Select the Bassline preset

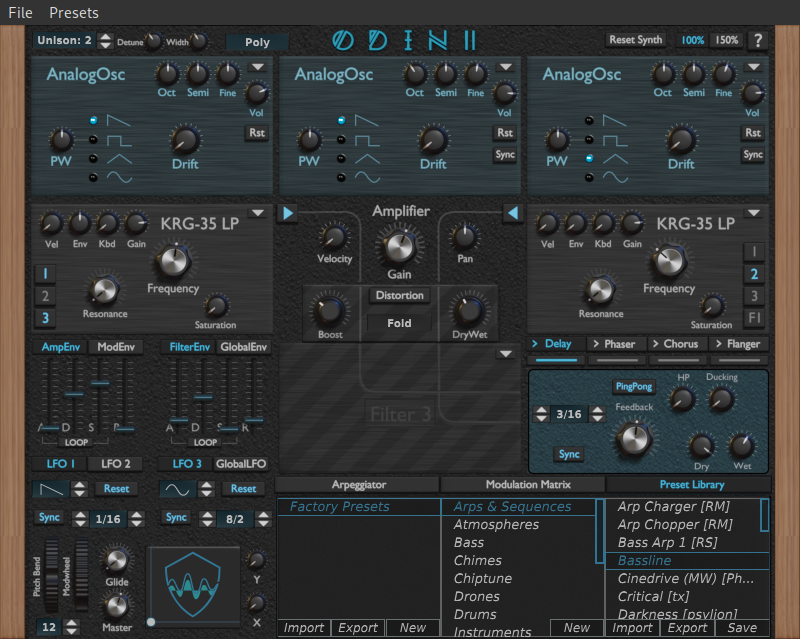pyautogui.click(x=687, y=560)
